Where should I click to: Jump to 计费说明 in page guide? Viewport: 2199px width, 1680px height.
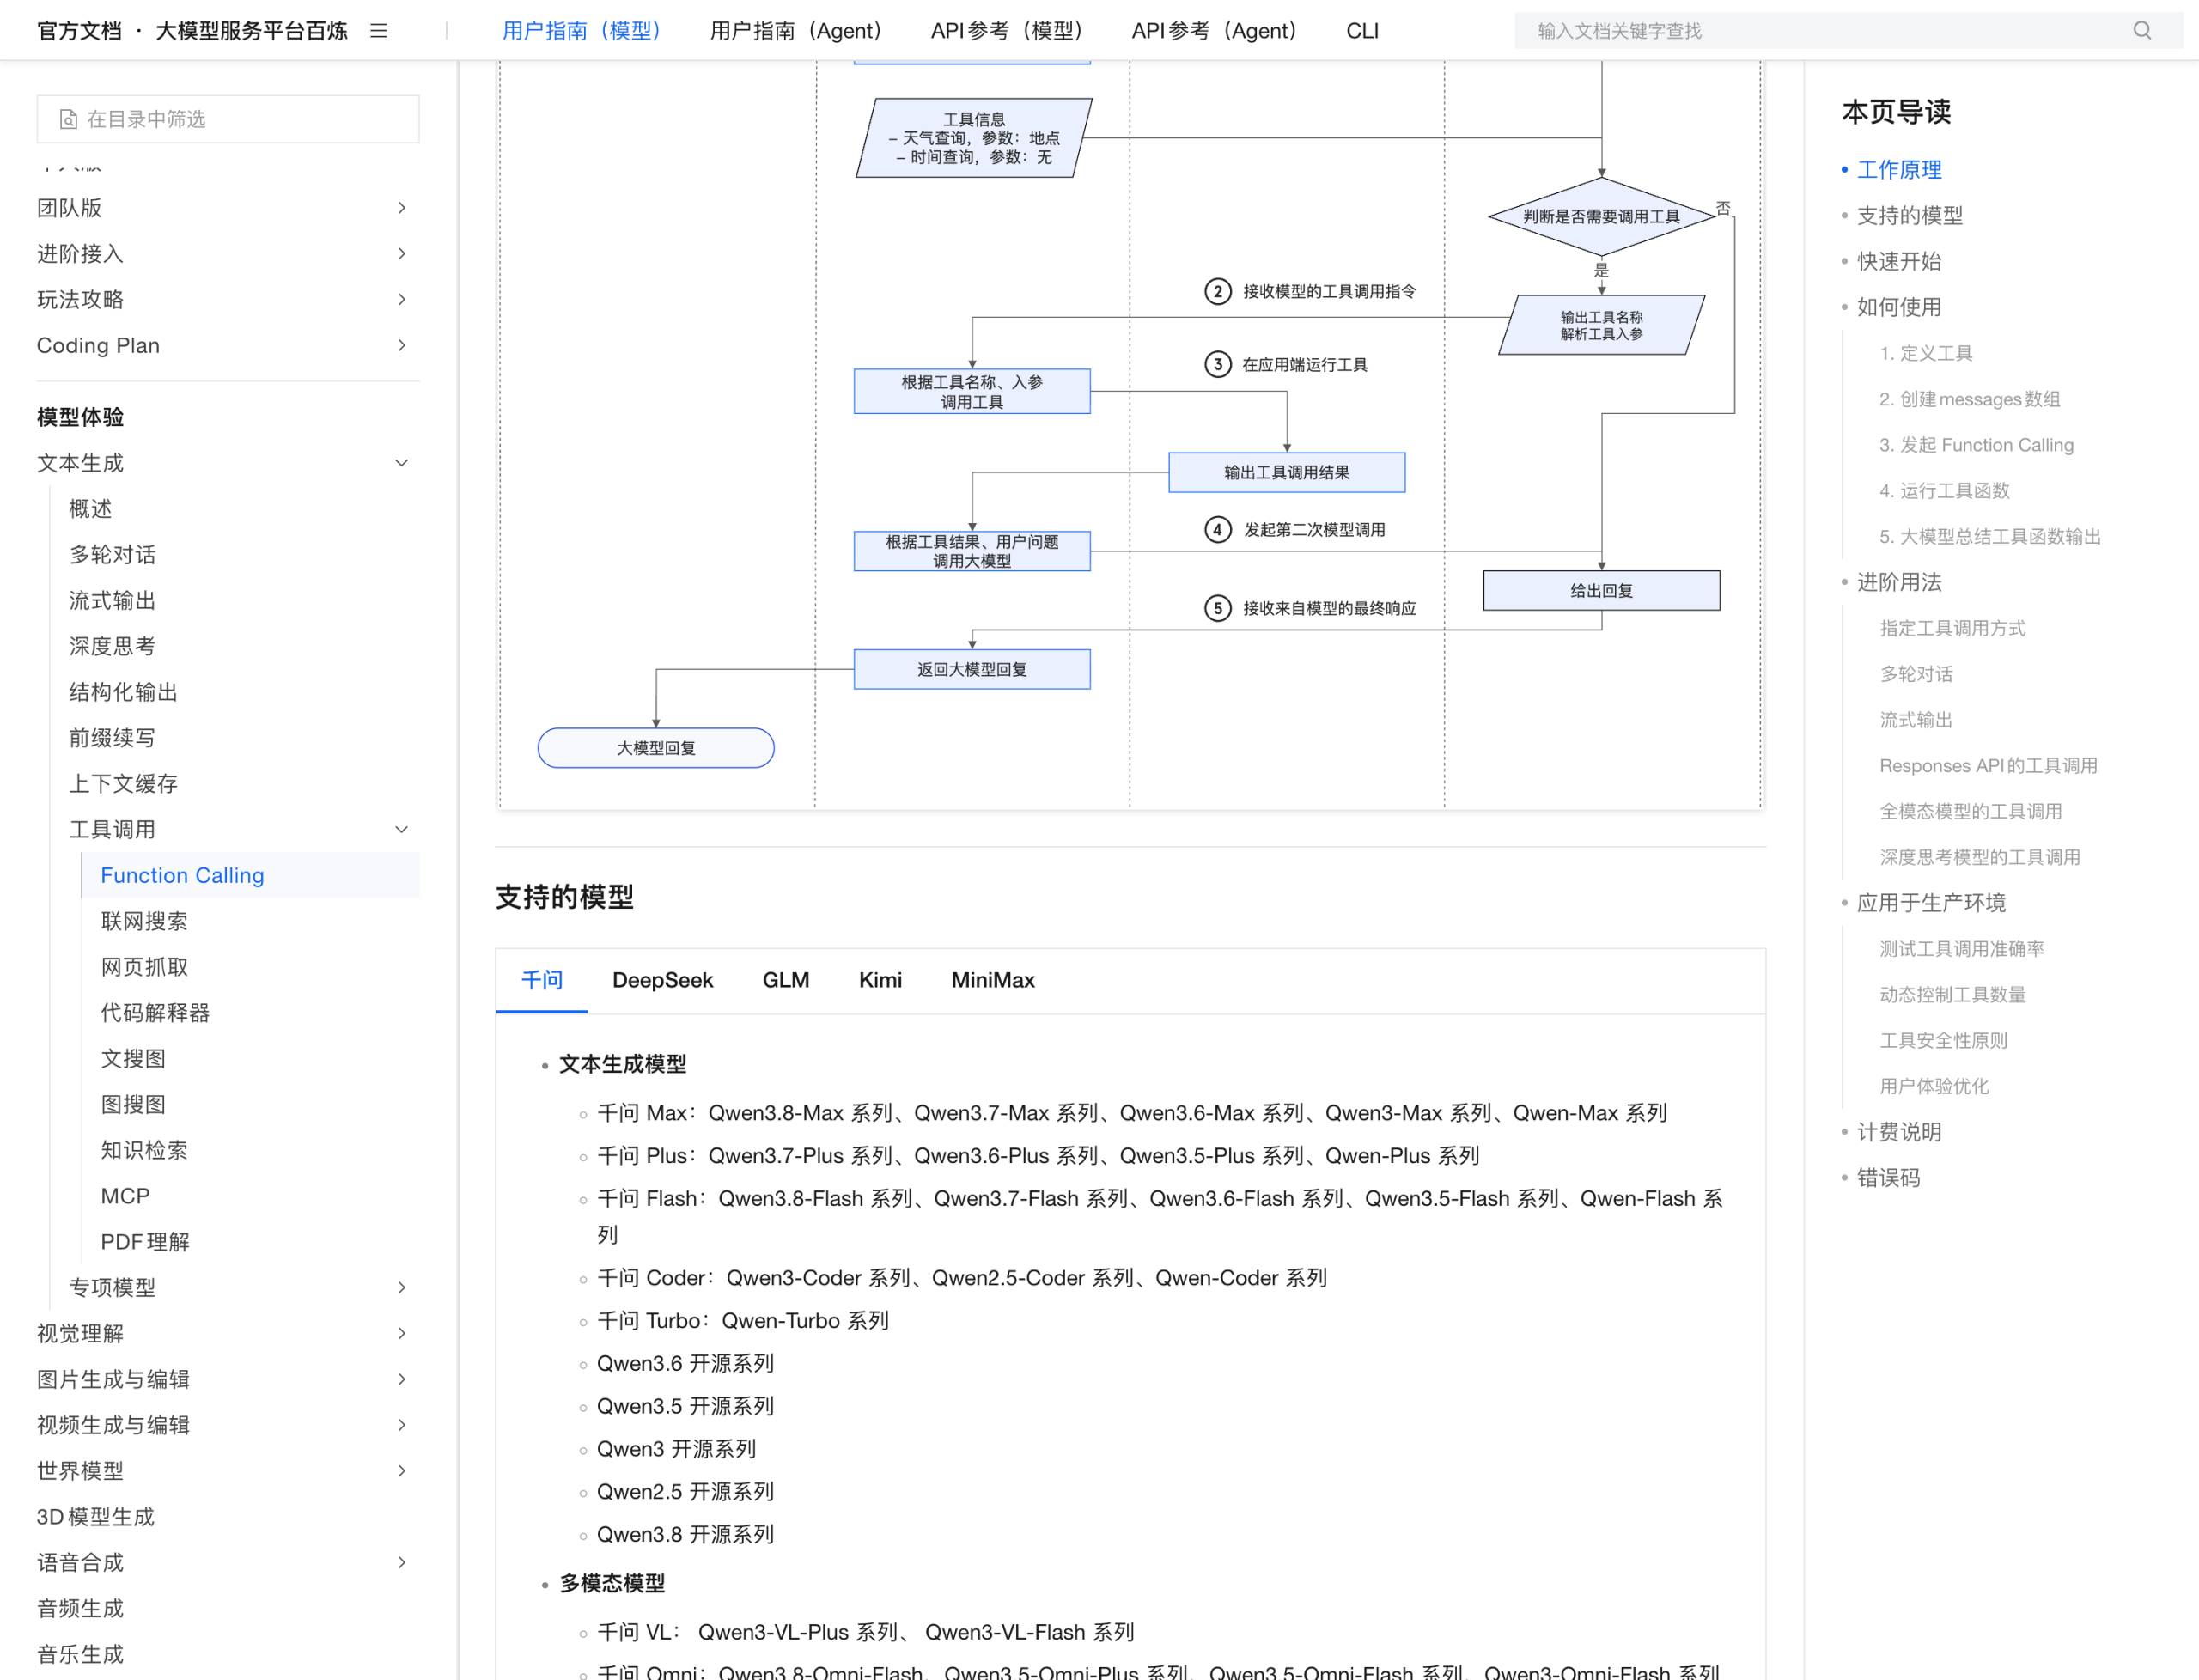[x=1899, y=1132]
